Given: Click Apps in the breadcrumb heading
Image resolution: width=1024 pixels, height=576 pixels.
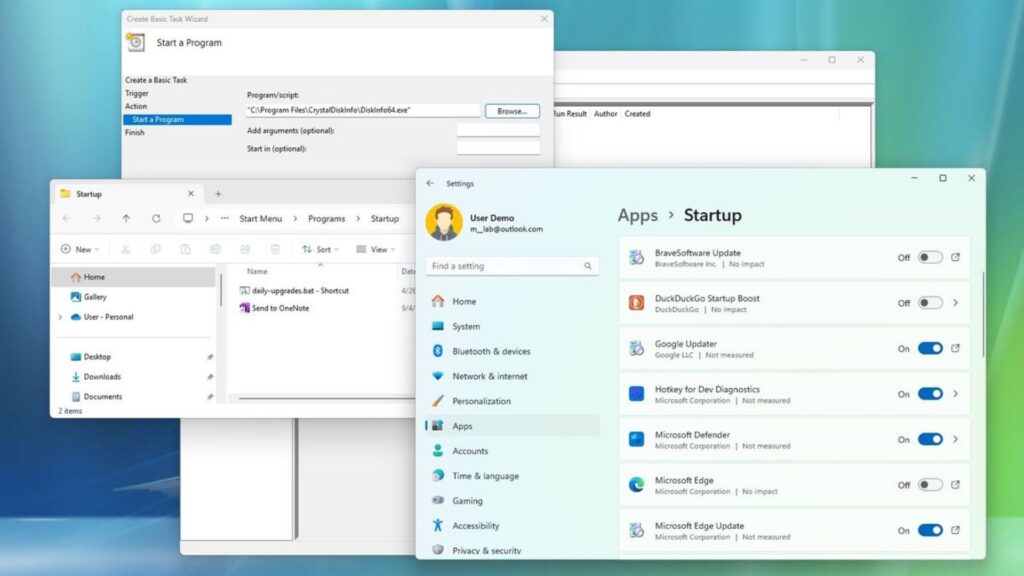Looking at the screenshot, I should point(637,215).
